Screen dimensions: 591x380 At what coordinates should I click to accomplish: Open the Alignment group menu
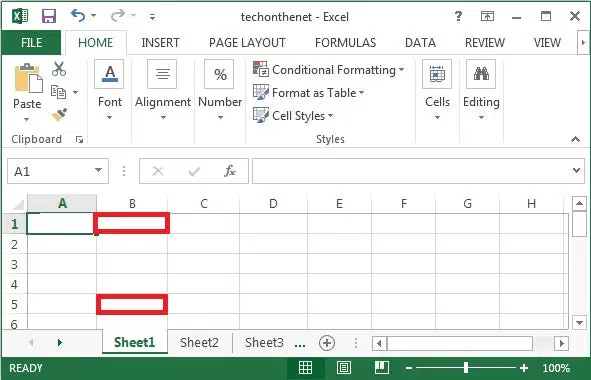(163, 90)
